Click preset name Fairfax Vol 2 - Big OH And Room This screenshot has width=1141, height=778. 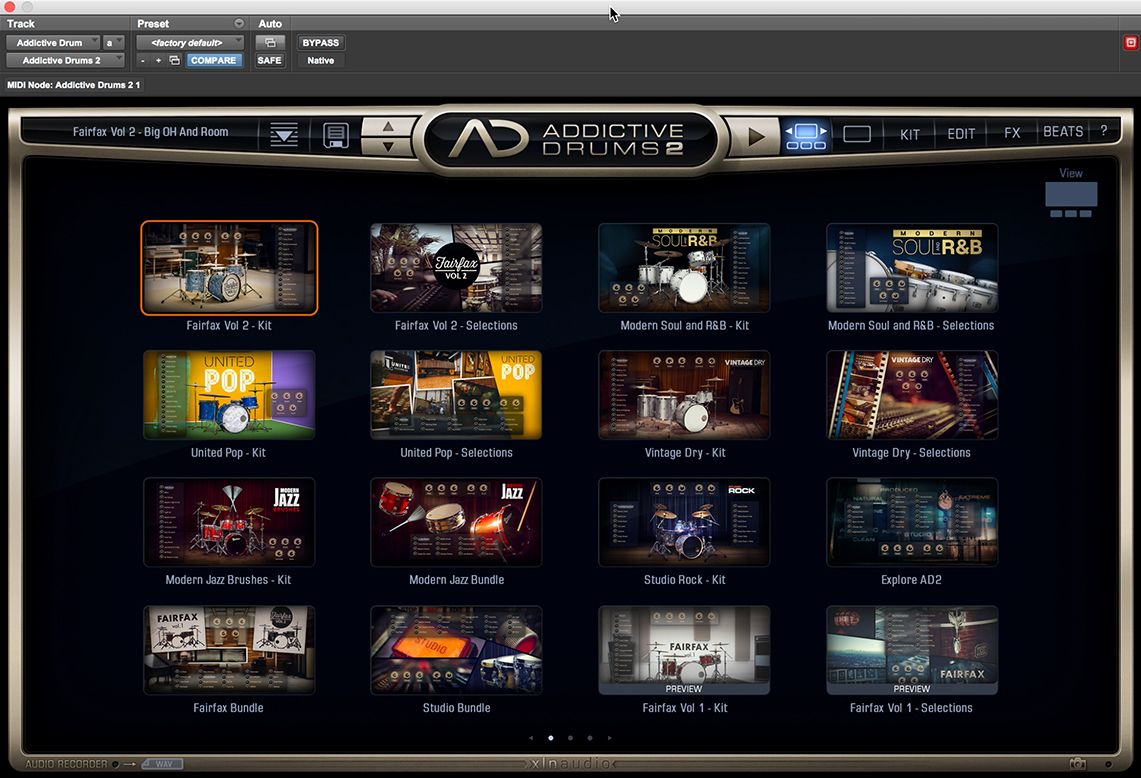(x=151, y=132)
